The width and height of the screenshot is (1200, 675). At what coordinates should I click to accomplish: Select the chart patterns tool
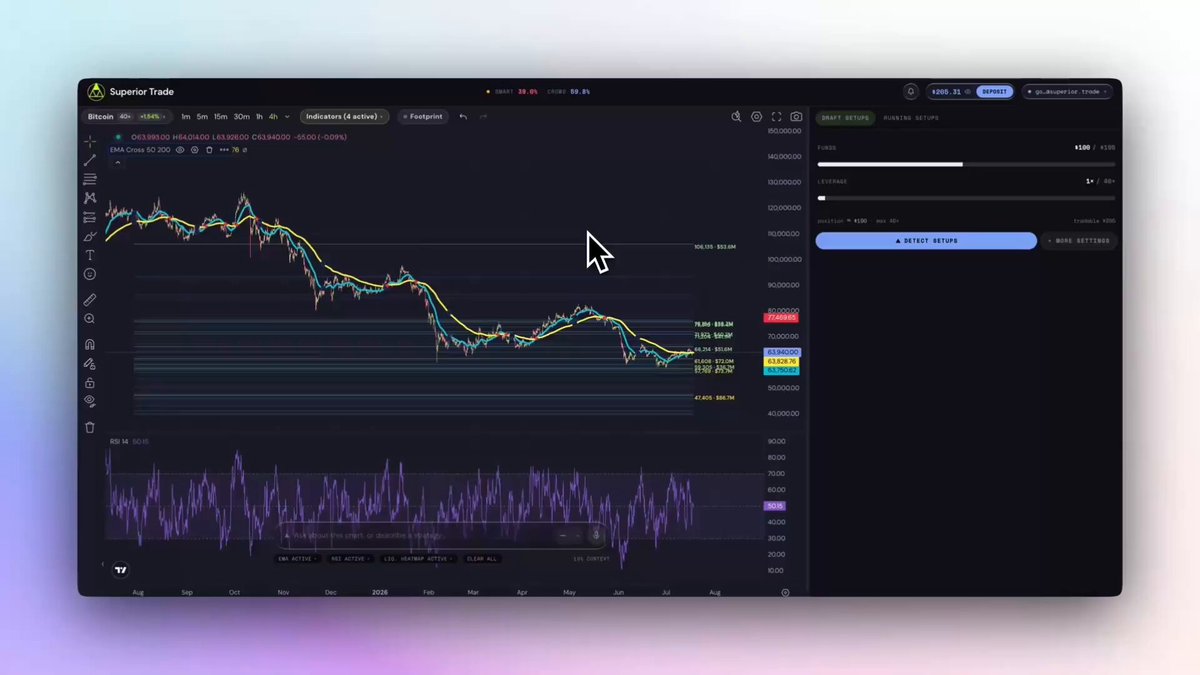(90, 198)
